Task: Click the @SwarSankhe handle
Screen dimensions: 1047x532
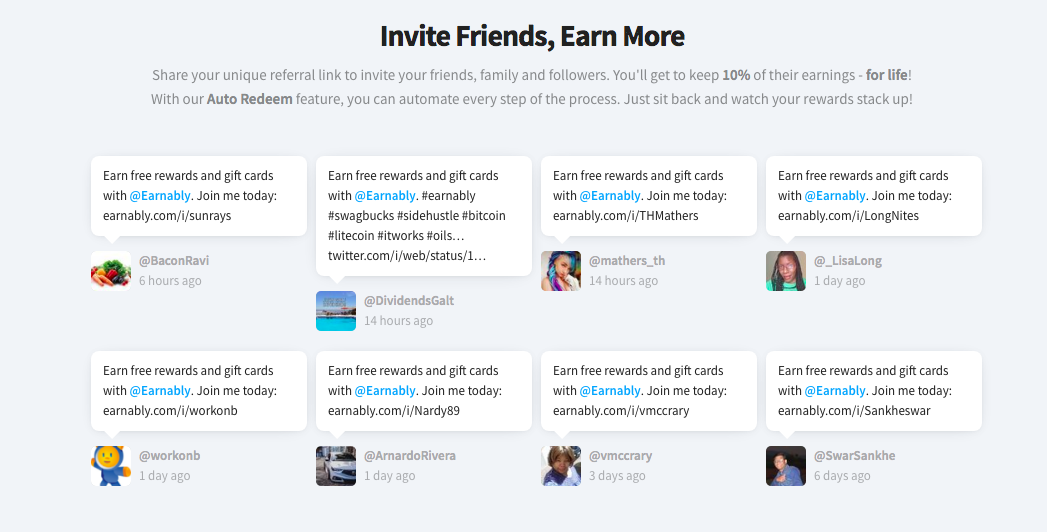Action: pyautogui.click(x=855, y=456)
